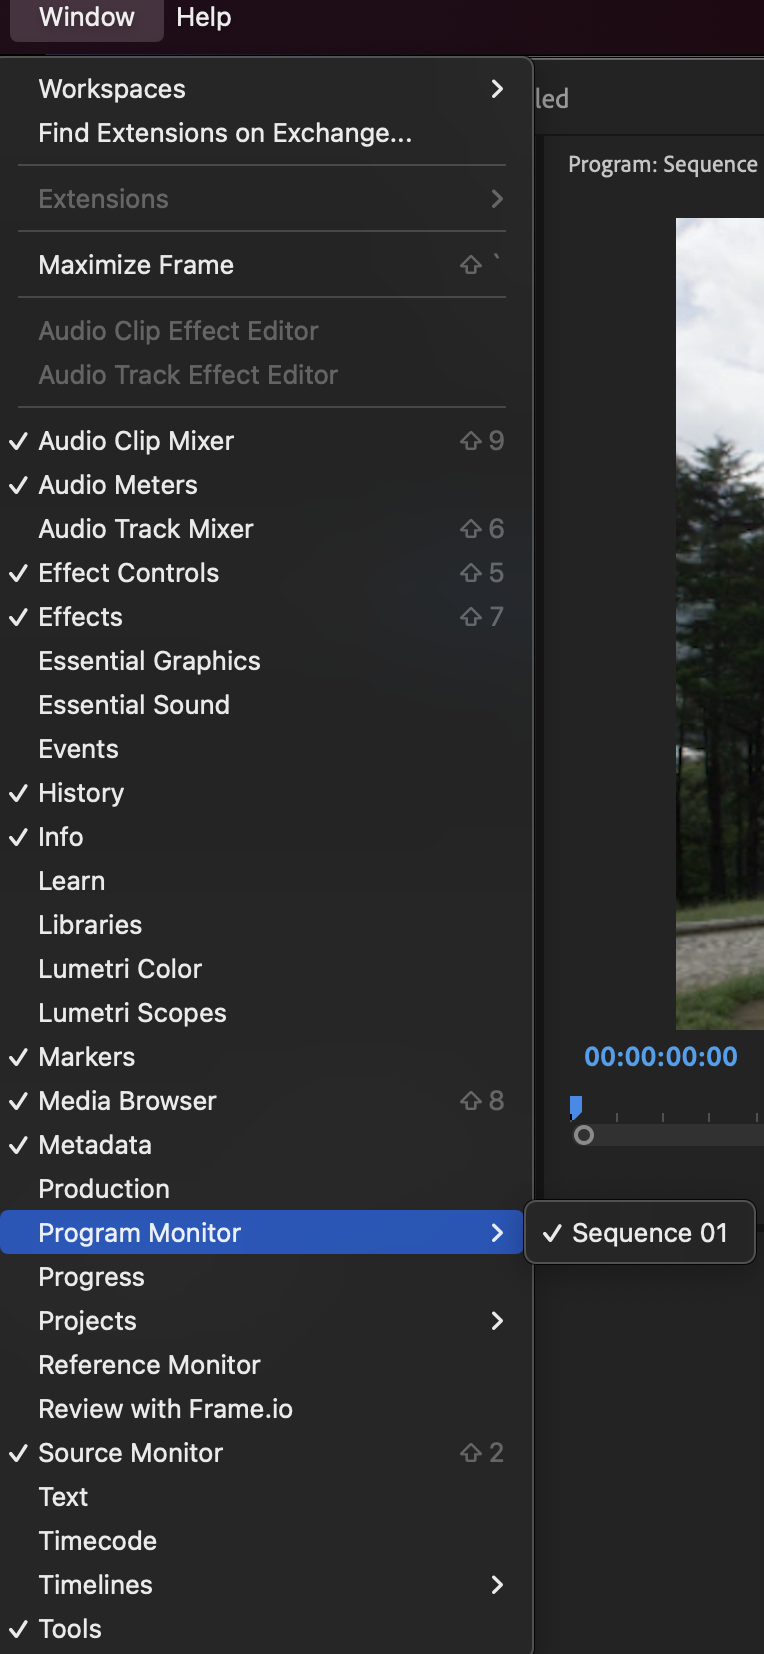This screenshot has width=764, height=1654.
Task: Click Find Extensions on Exchange
Action: tap(225, 133)
